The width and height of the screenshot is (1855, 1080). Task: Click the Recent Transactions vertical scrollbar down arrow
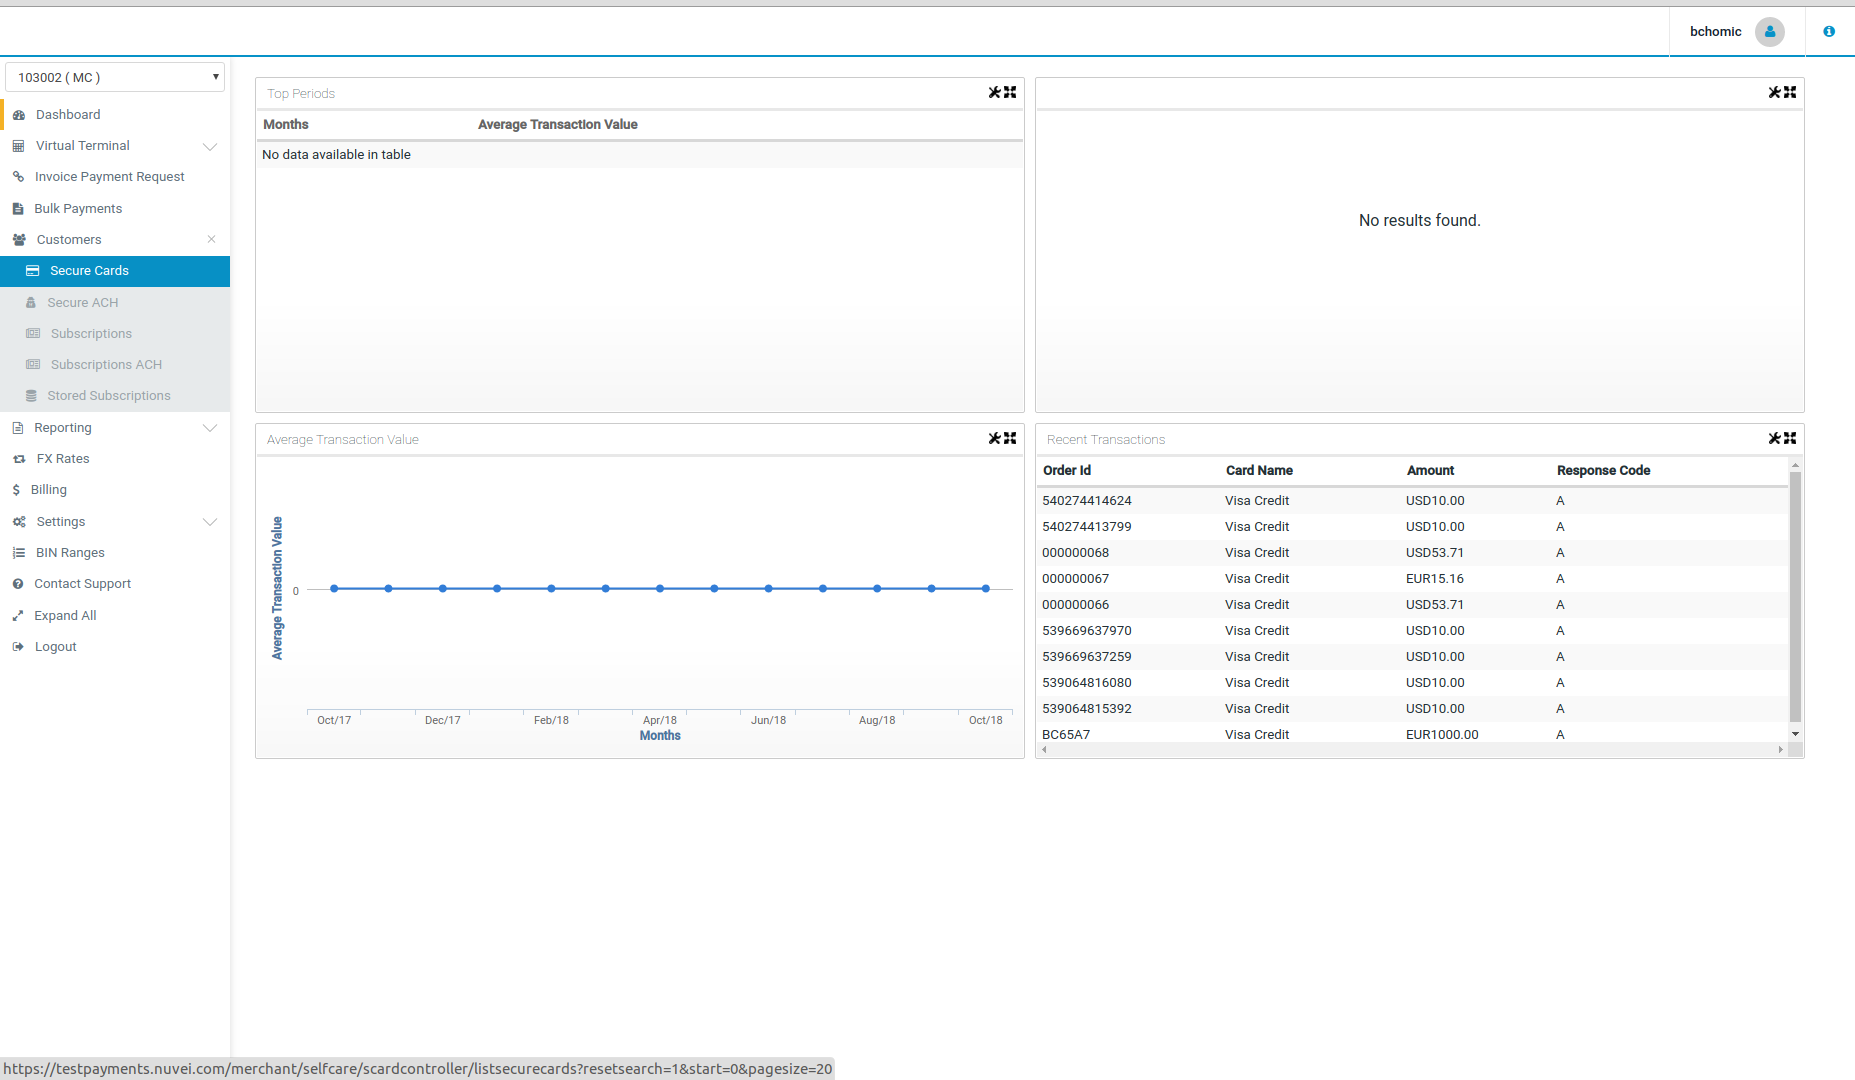[x=1795, y=734]
